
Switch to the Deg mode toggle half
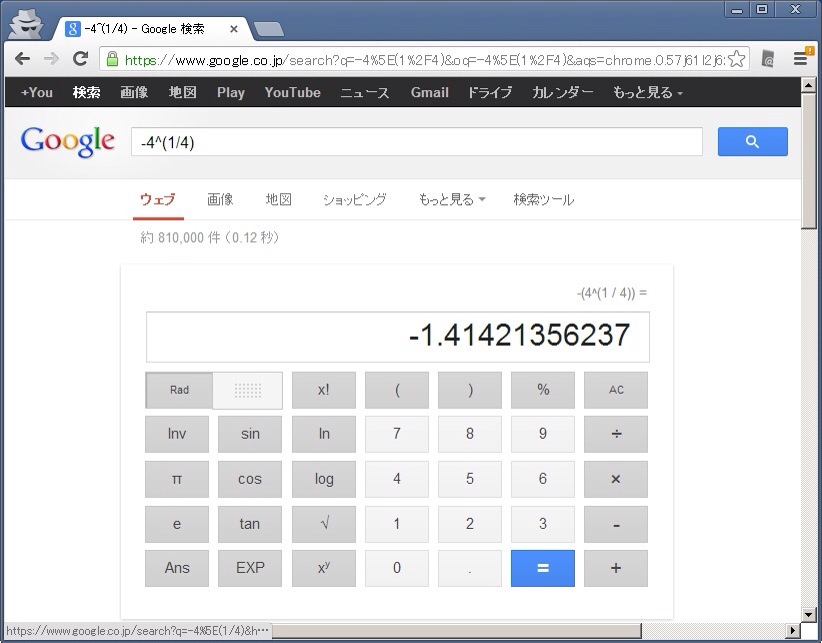tap(247, 390)
